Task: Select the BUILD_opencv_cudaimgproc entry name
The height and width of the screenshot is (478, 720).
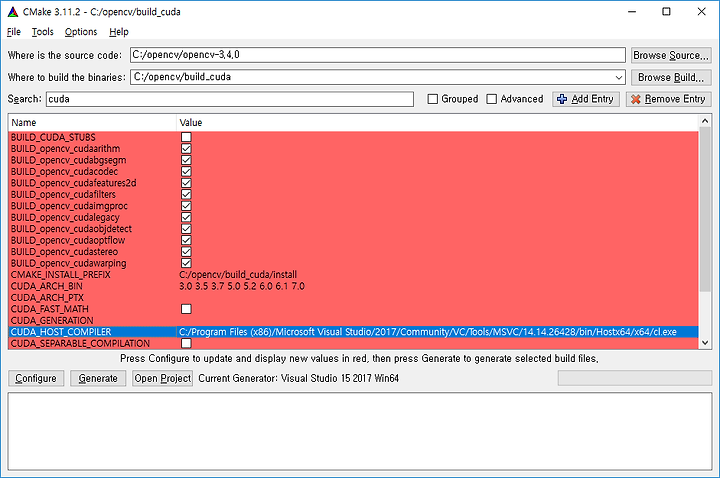Action: tap(69, 206)
